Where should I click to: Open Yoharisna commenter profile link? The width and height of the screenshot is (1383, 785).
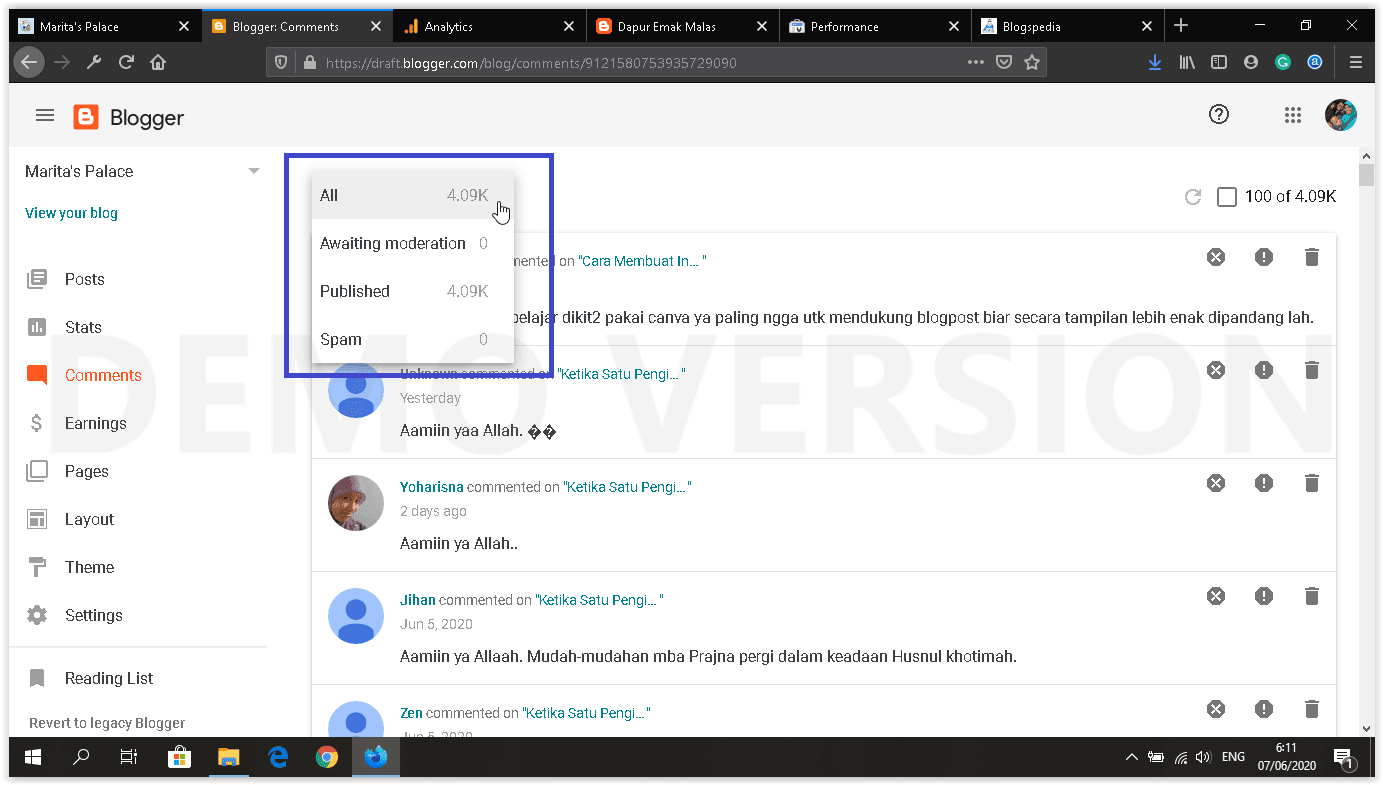click(432, 487)
